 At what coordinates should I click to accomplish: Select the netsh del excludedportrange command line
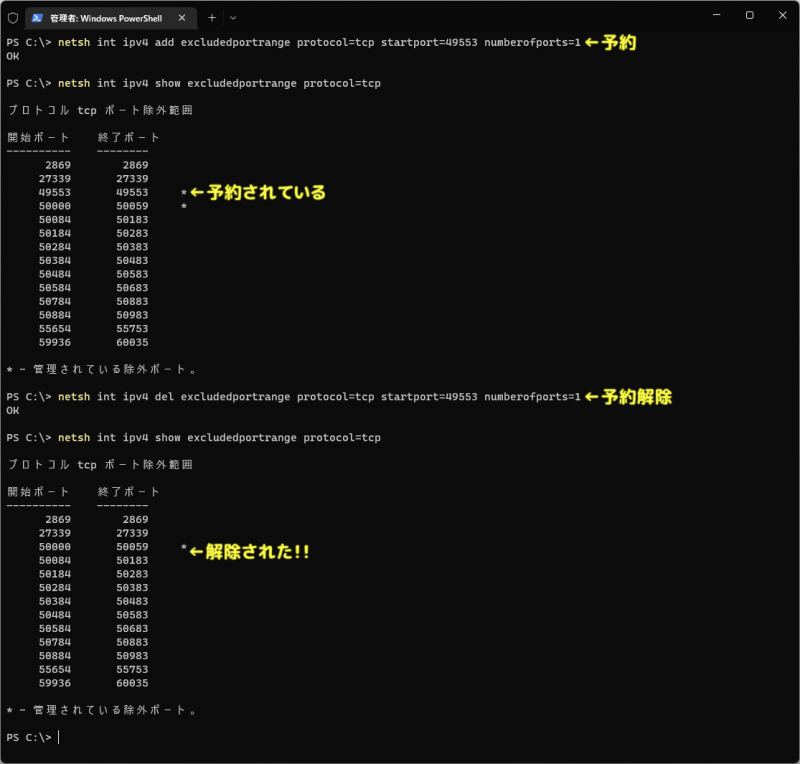300,396
